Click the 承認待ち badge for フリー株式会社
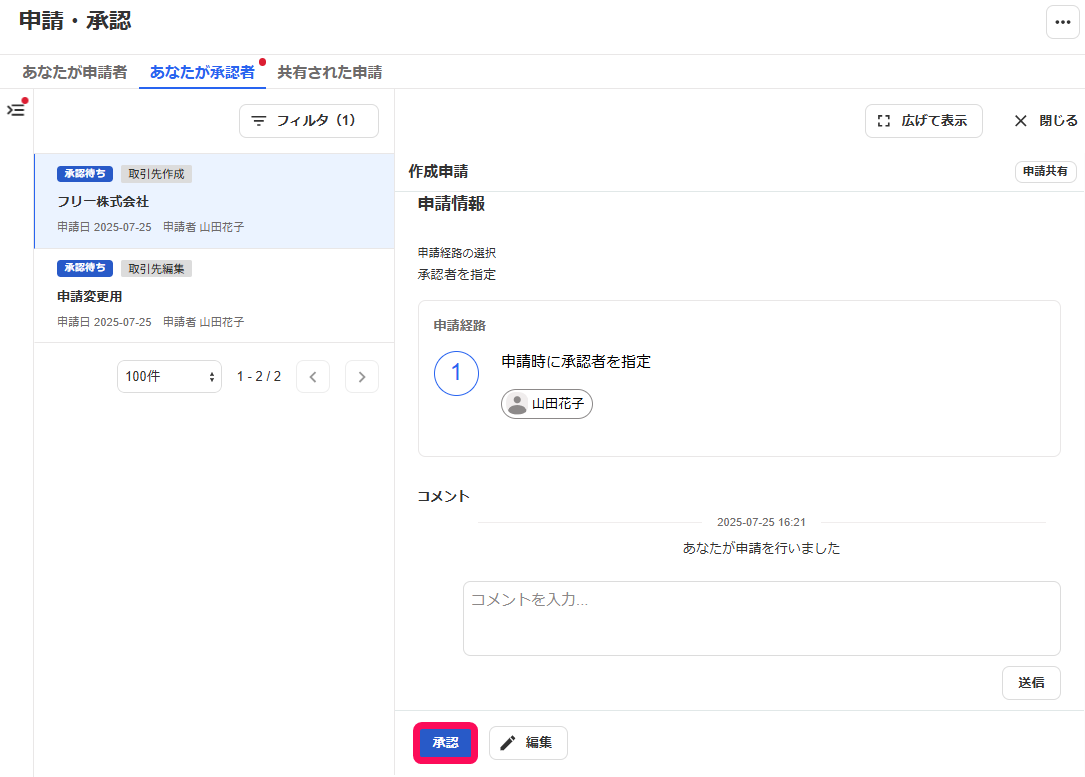This screenshot has height=777, width=1085. click(84, 174)
